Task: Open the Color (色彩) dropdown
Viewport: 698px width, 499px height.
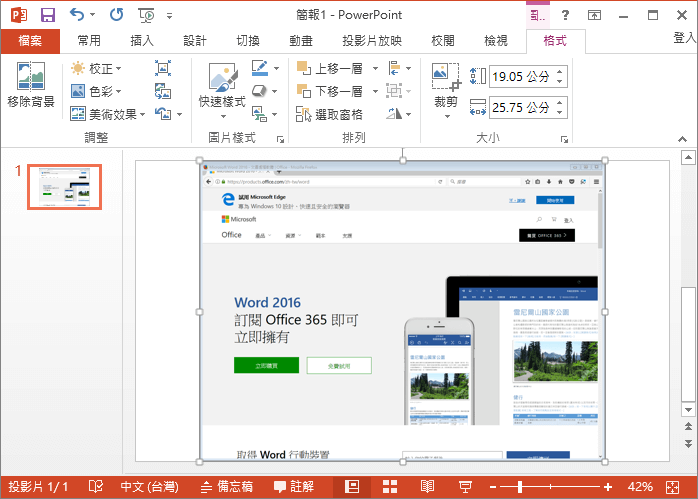Action: pyautogui.click(x=96, y=91)
